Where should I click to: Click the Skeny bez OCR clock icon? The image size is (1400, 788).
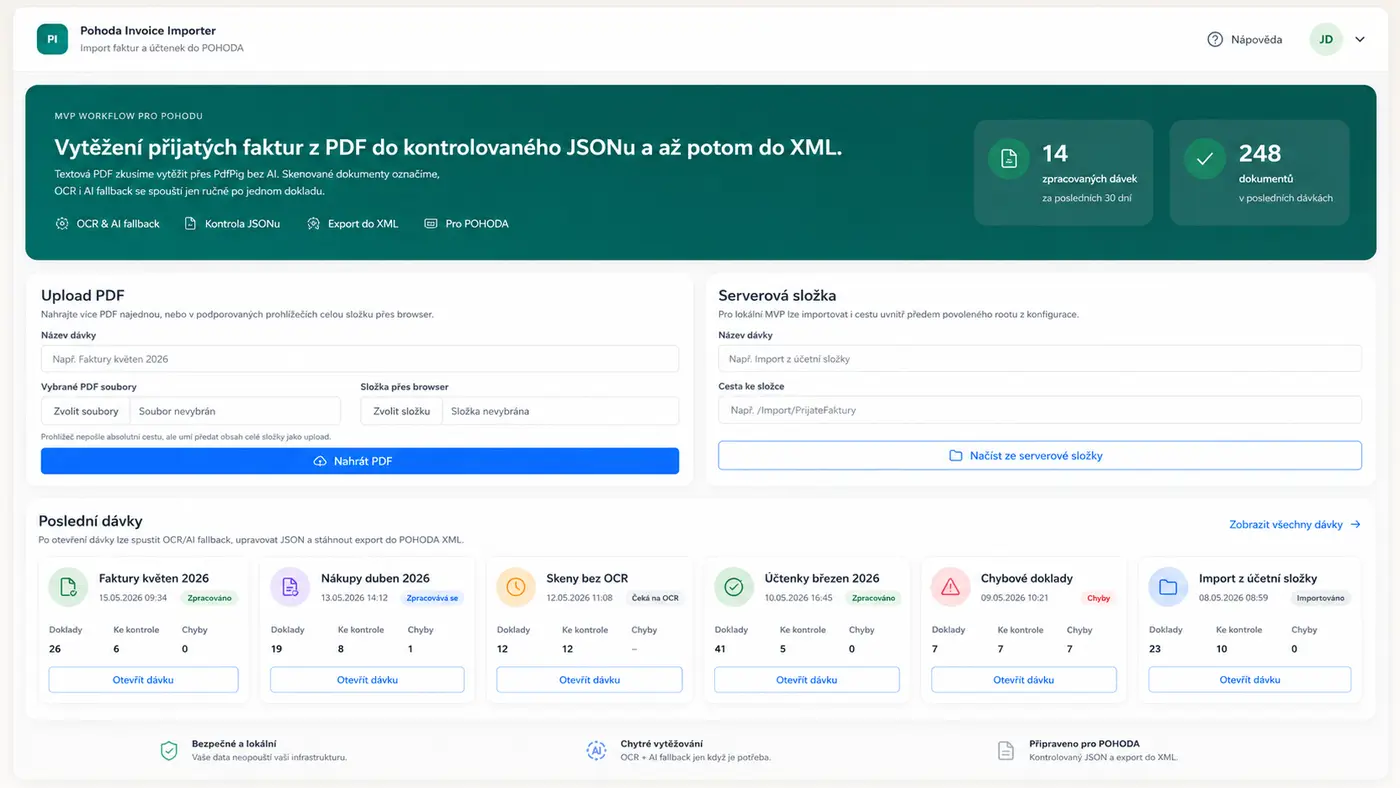[x=516, y=587]
